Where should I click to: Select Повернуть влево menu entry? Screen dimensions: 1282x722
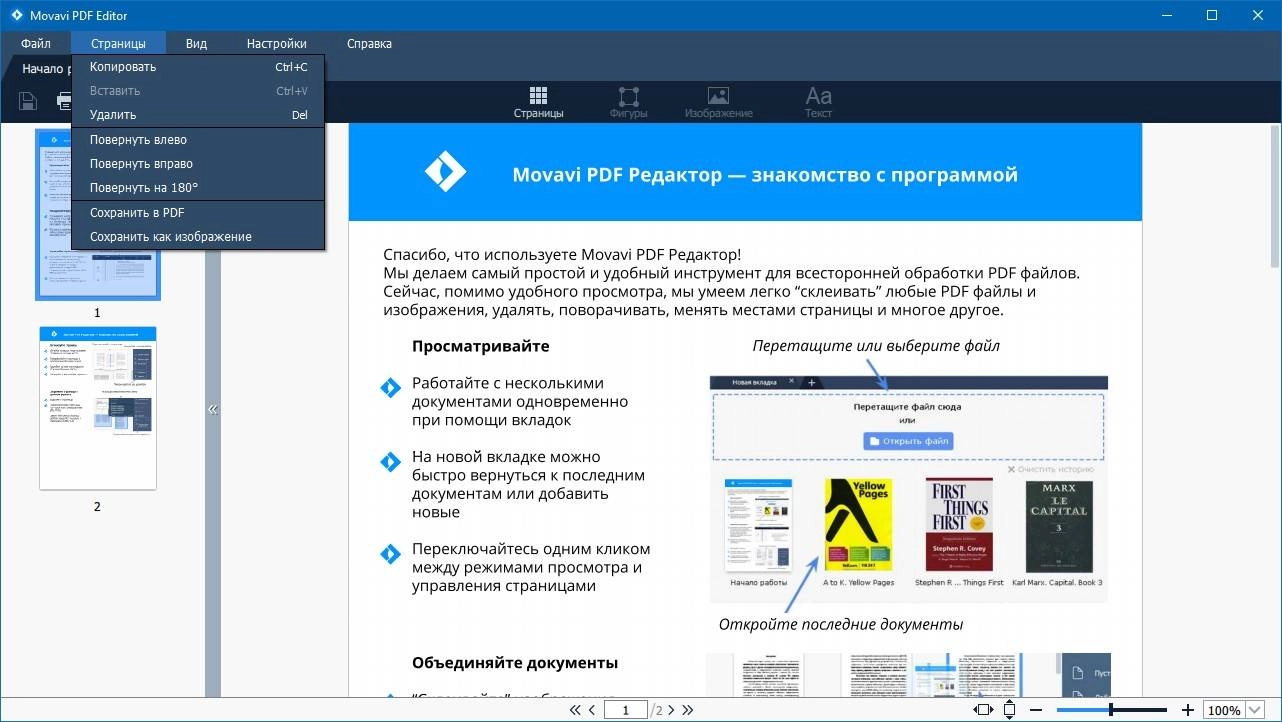tap(198, 140)
